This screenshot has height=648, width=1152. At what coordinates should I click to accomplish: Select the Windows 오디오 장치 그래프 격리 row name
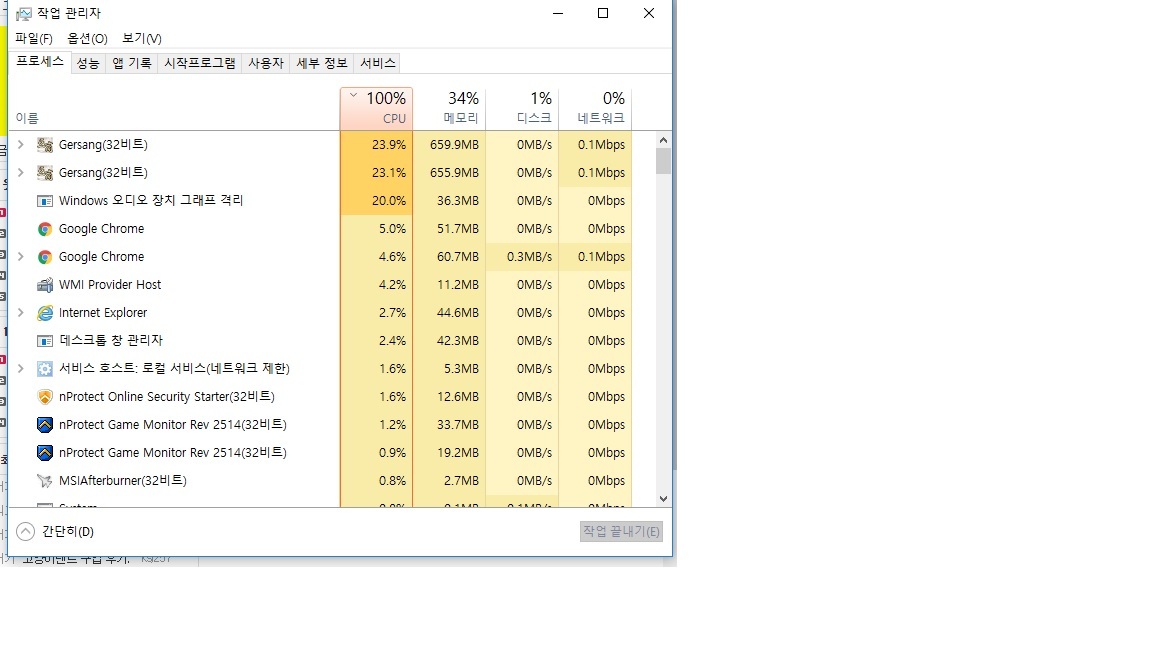click(x=151, y=201)
